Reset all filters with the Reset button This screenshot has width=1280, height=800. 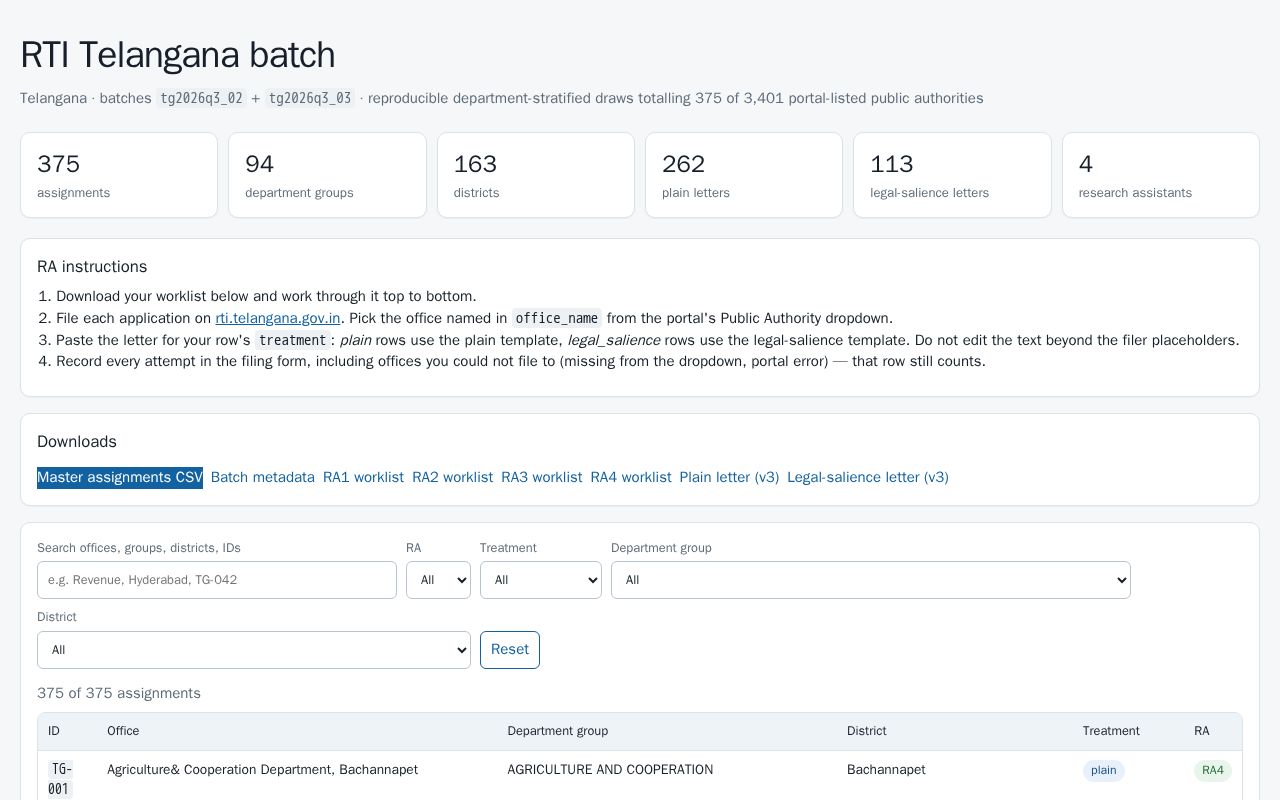(x=510, y=650)
